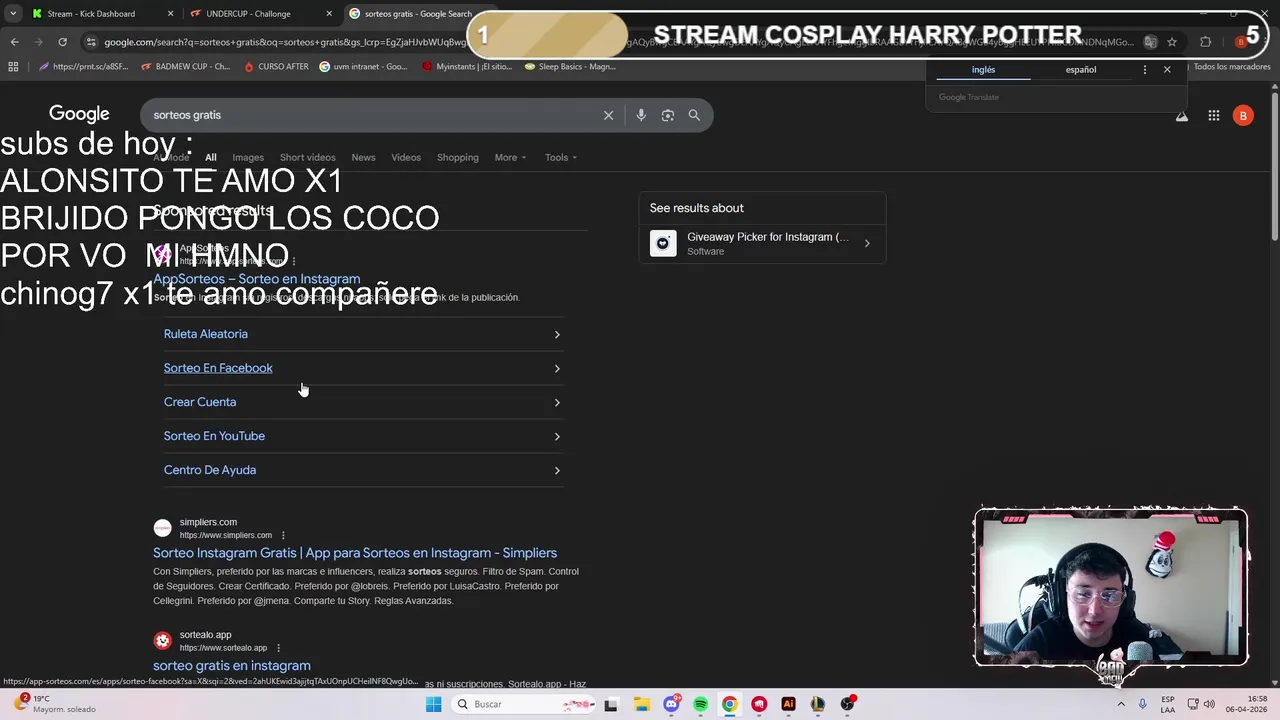Open the sortealo.app result options dots

click(x=278, y=648)
